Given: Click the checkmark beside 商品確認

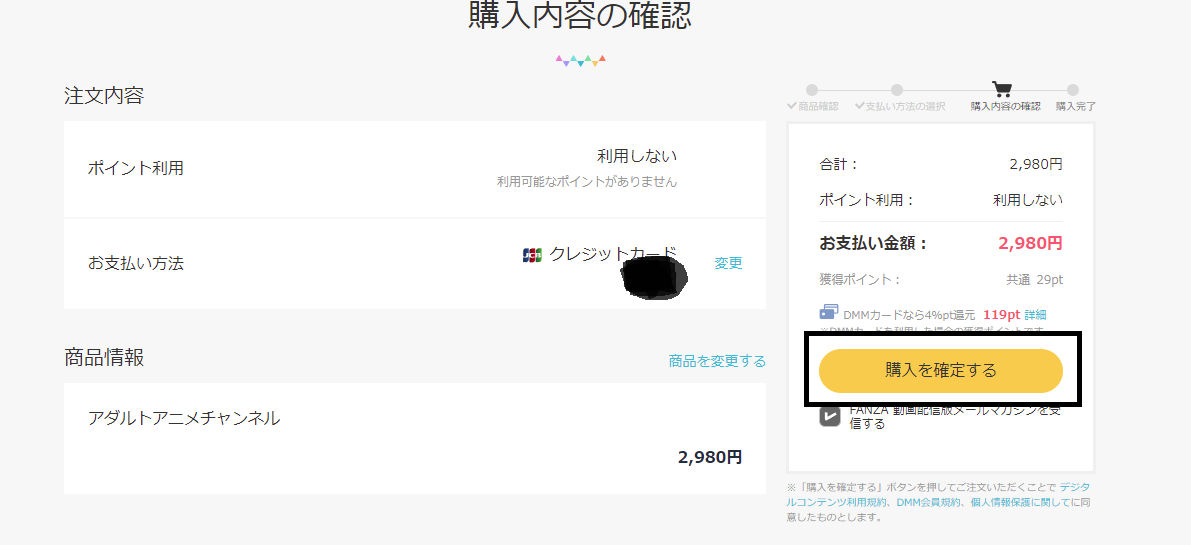Looking at the screenshot, I should tap(792, 106).
